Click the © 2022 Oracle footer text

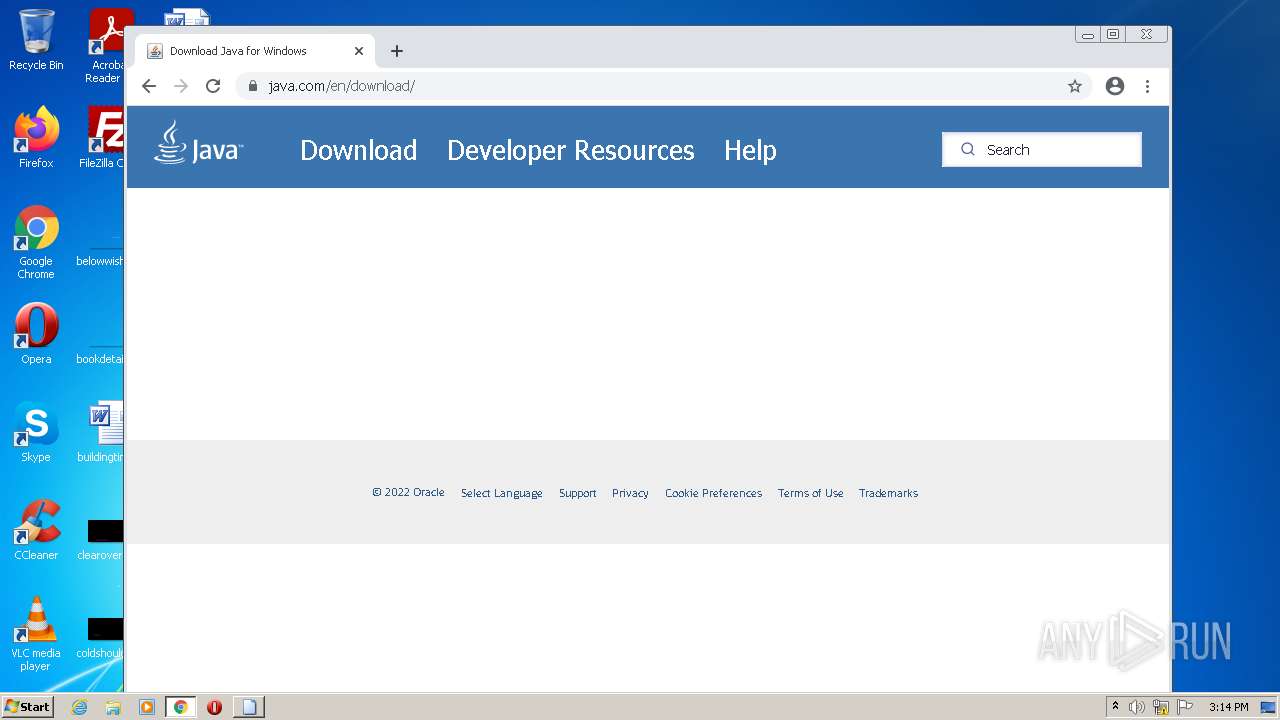(408, 492)
